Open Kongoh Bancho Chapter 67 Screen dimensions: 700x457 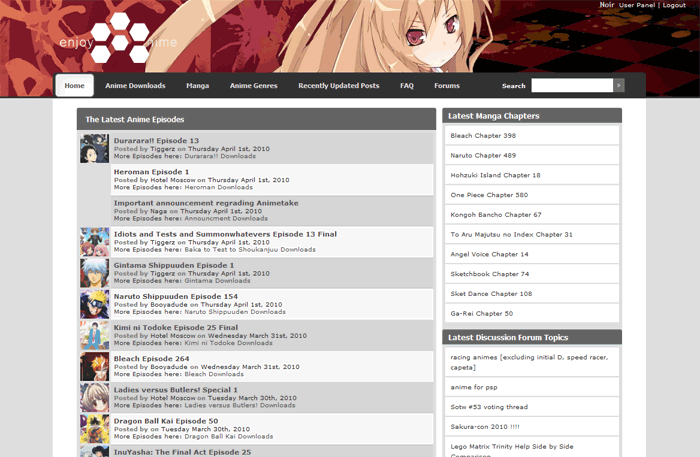(x=496, y=215)
